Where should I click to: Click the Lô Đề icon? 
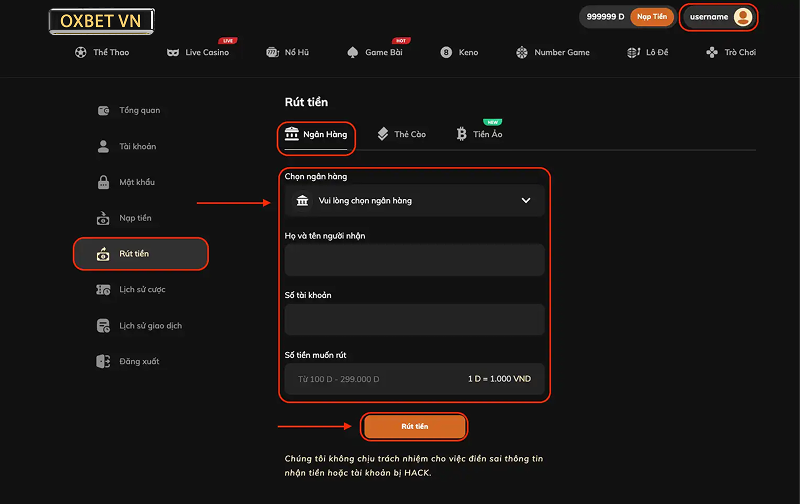pos(633,52)
